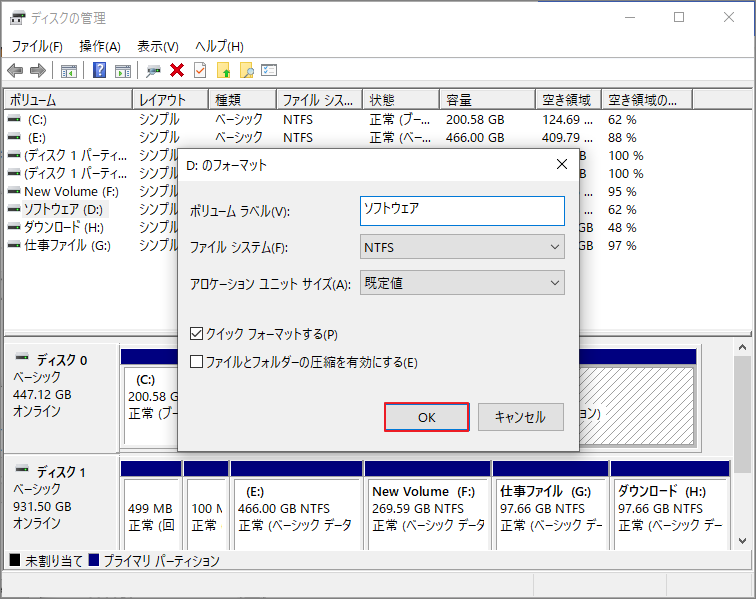Click scroll down arrow in disk pane

742,541
